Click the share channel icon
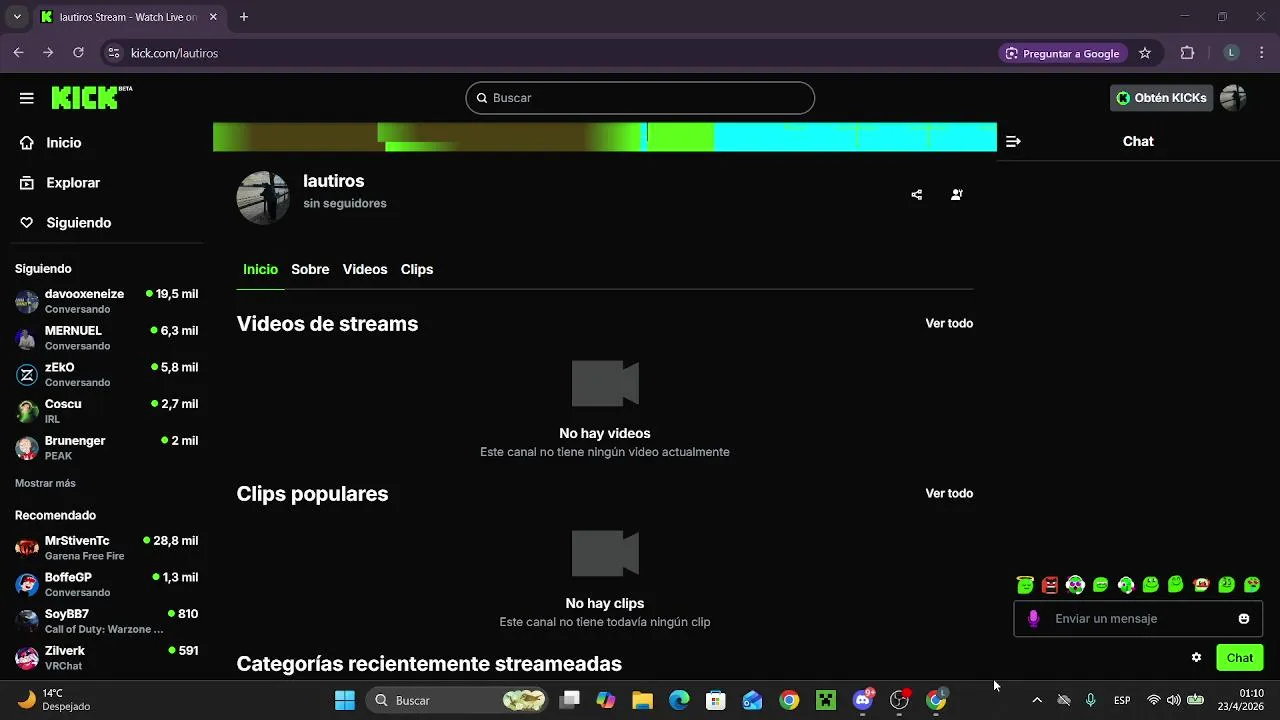 (917, 195)
